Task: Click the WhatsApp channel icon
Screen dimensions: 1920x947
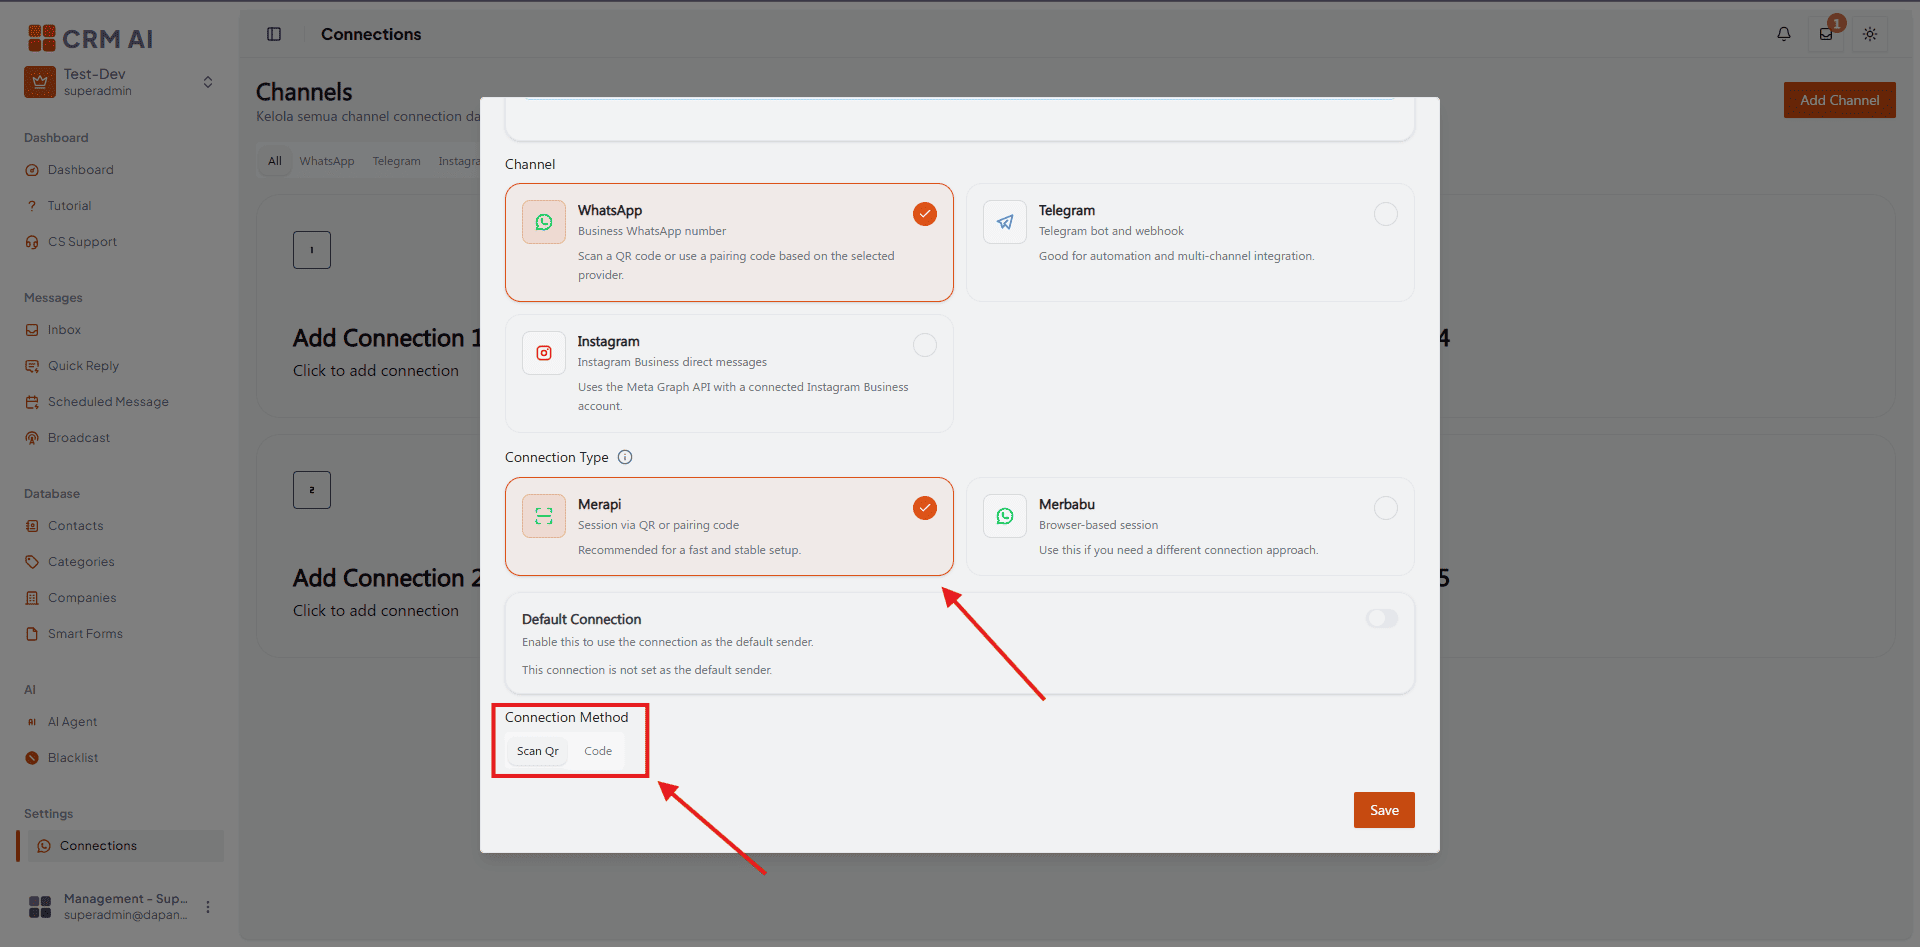Action: (544, 222)
